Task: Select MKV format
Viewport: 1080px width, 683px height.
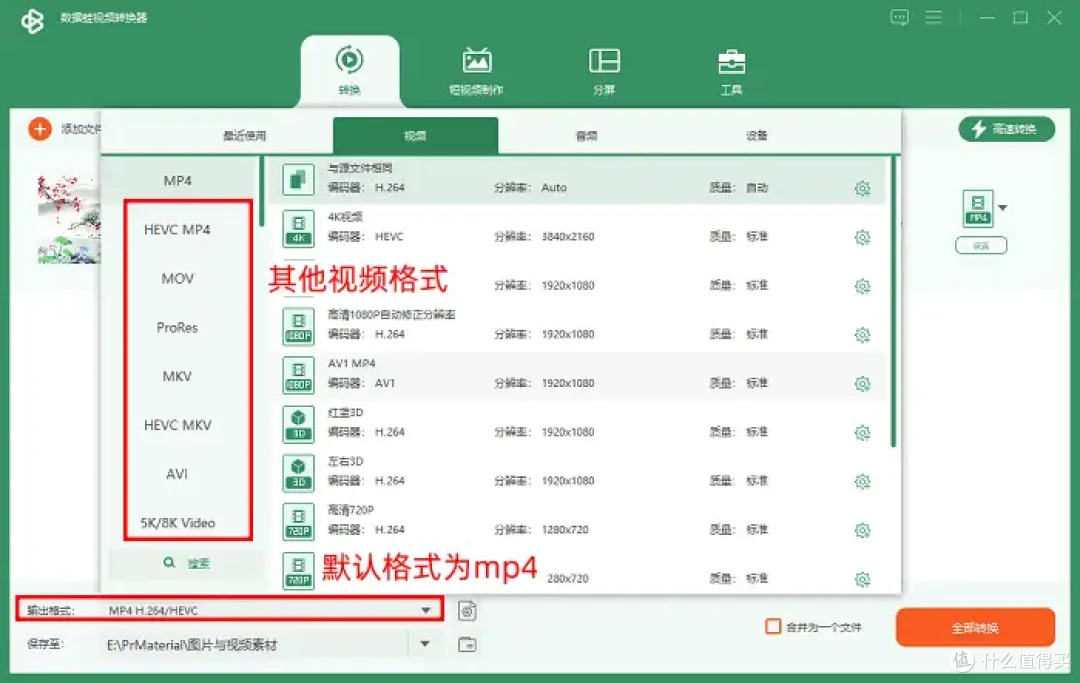Action: (178, 376)
